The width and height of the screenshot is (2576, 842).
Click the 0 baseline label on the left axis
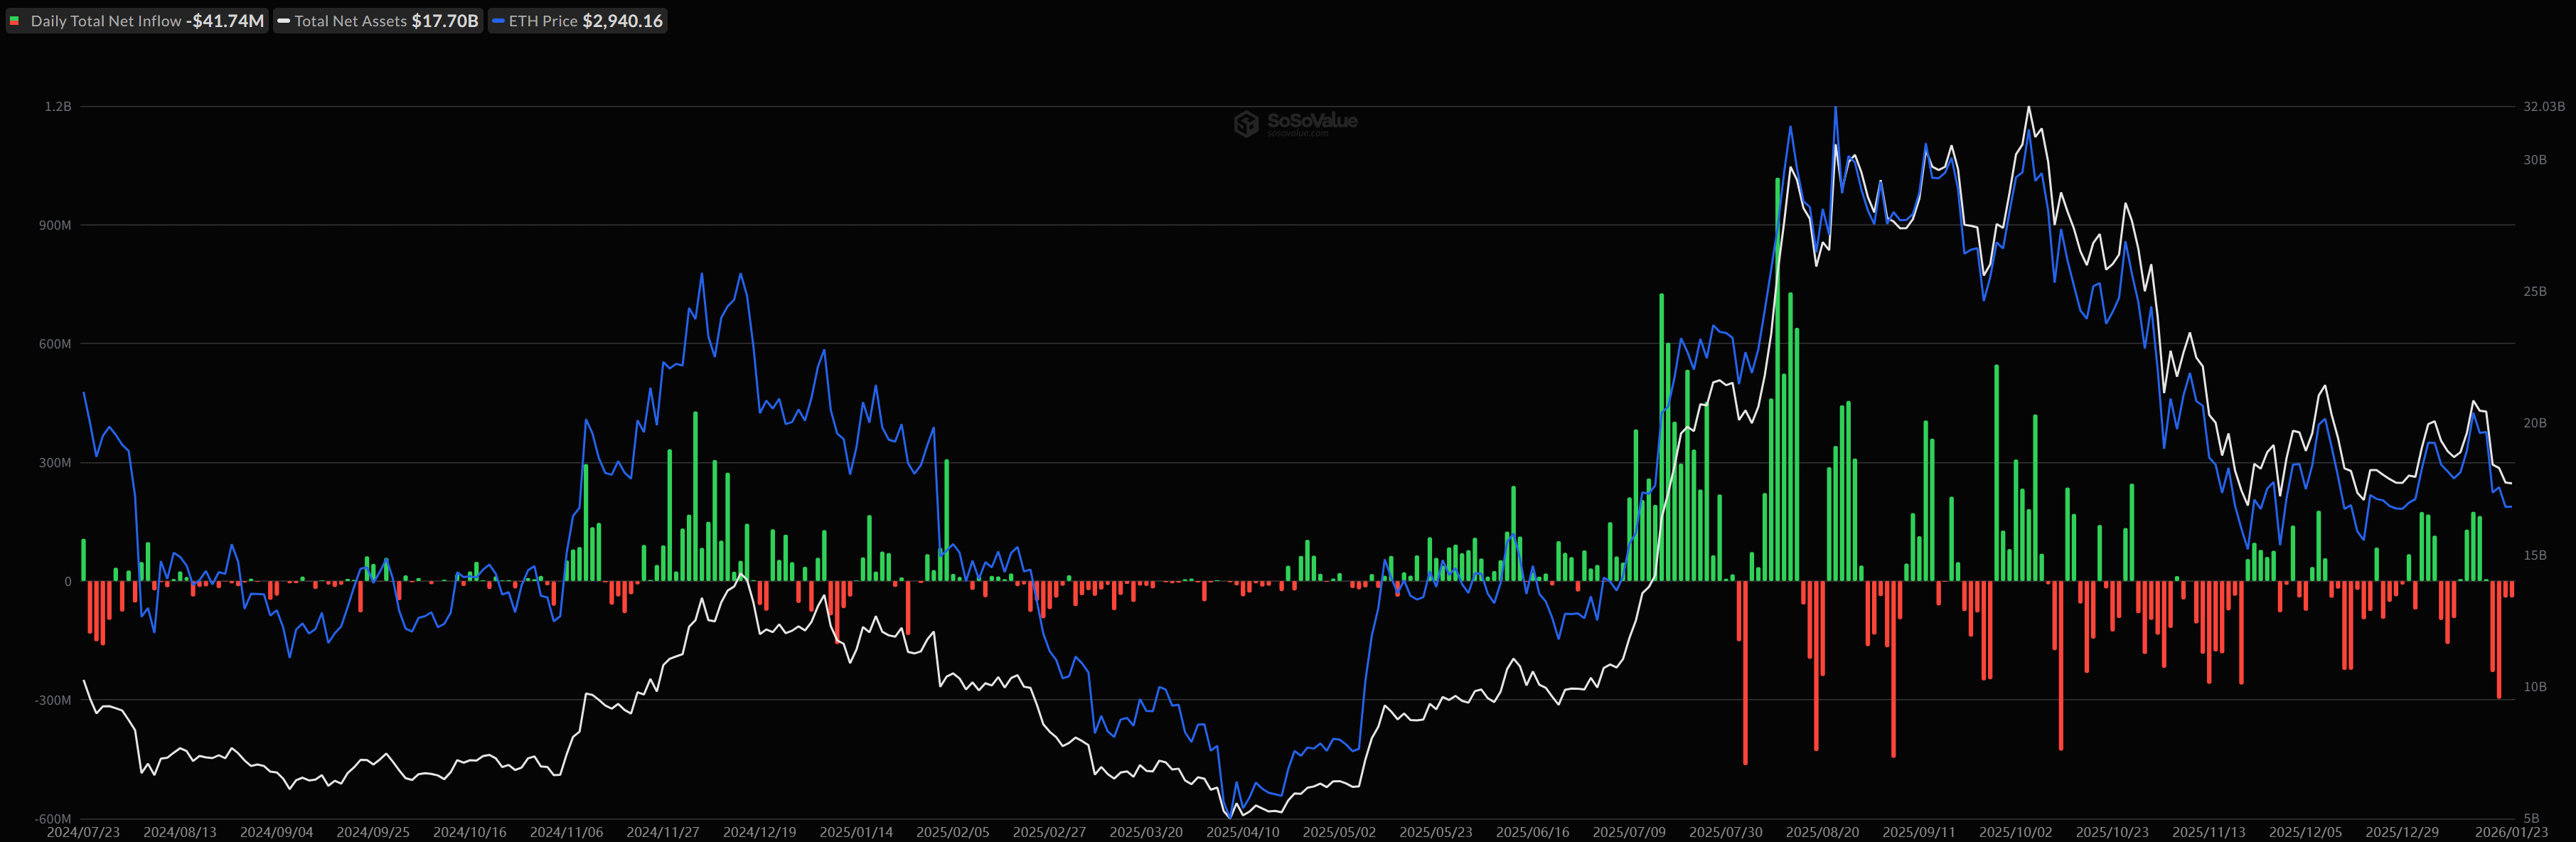pos(67,581)
